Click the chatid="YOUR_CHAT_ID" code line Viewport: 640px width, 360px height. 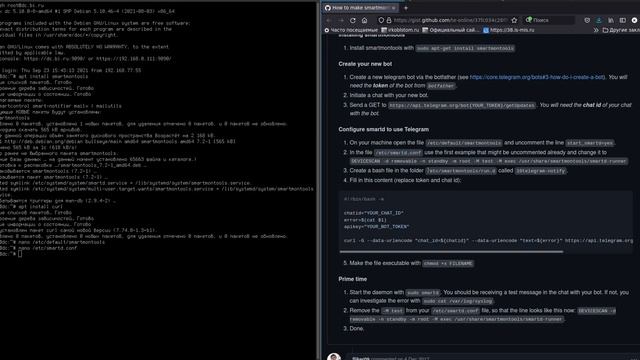coord(373,213)
